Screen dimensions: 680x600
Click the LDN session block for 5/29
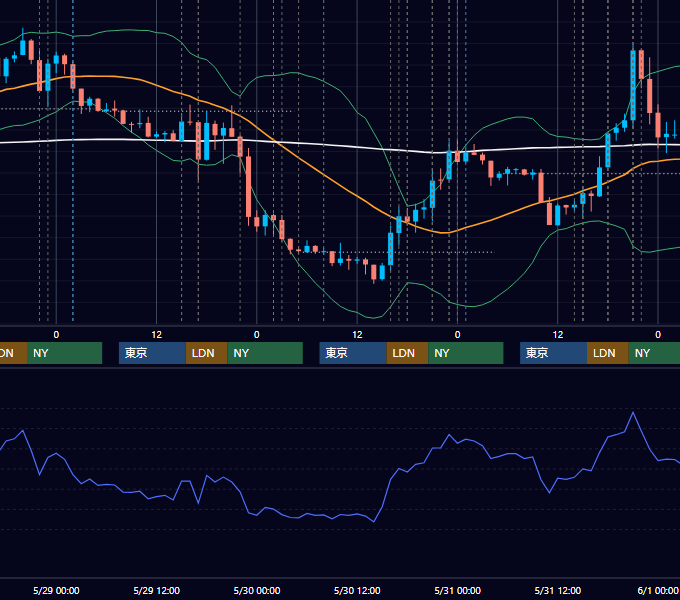pyautogui.click(x=206, y=353)
